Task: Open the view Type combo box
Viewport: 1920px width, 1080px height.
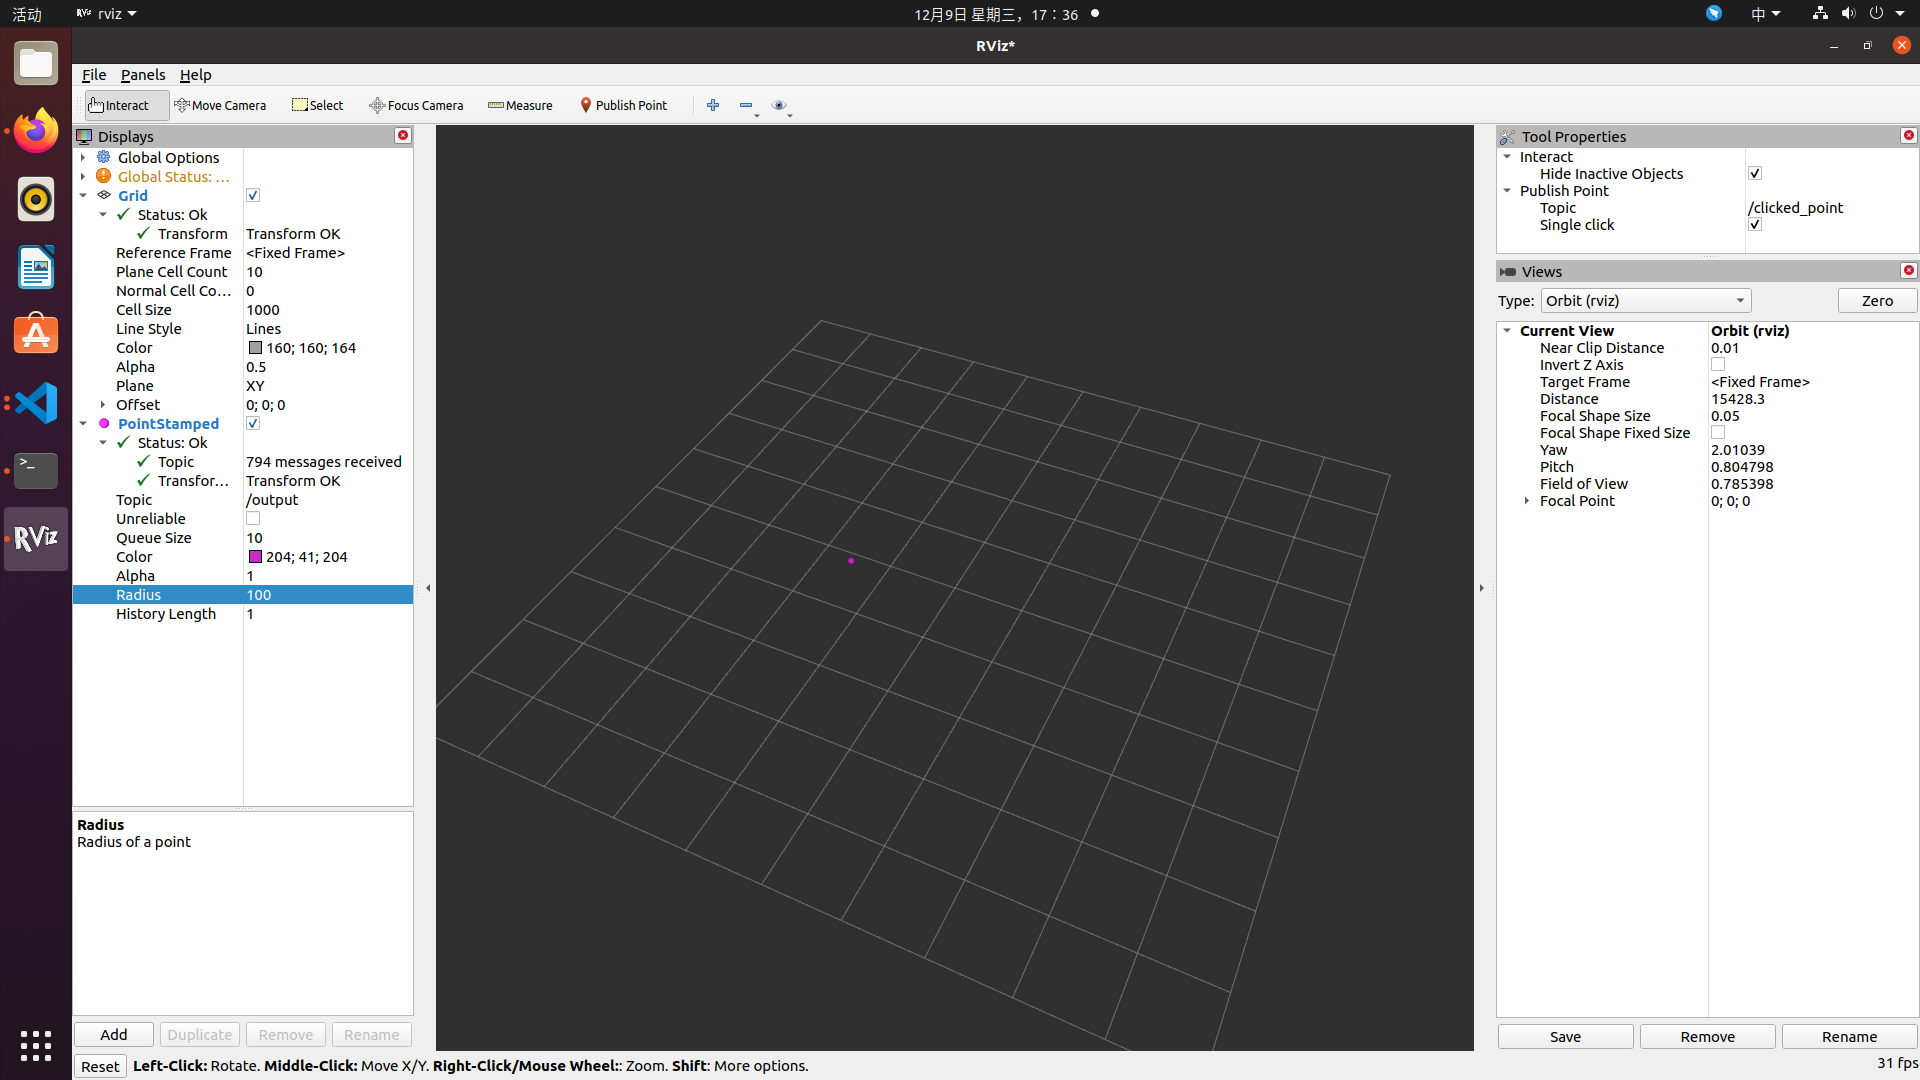Action: point(1645,301)
